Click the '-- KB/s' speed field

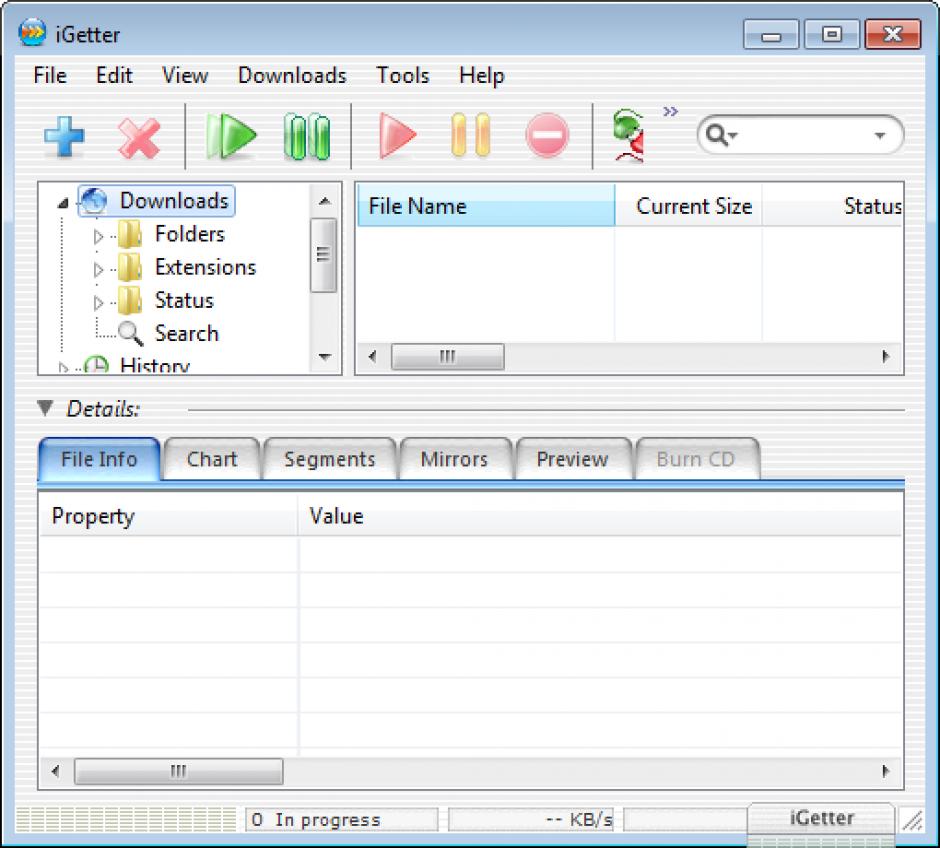coord(531,819)
